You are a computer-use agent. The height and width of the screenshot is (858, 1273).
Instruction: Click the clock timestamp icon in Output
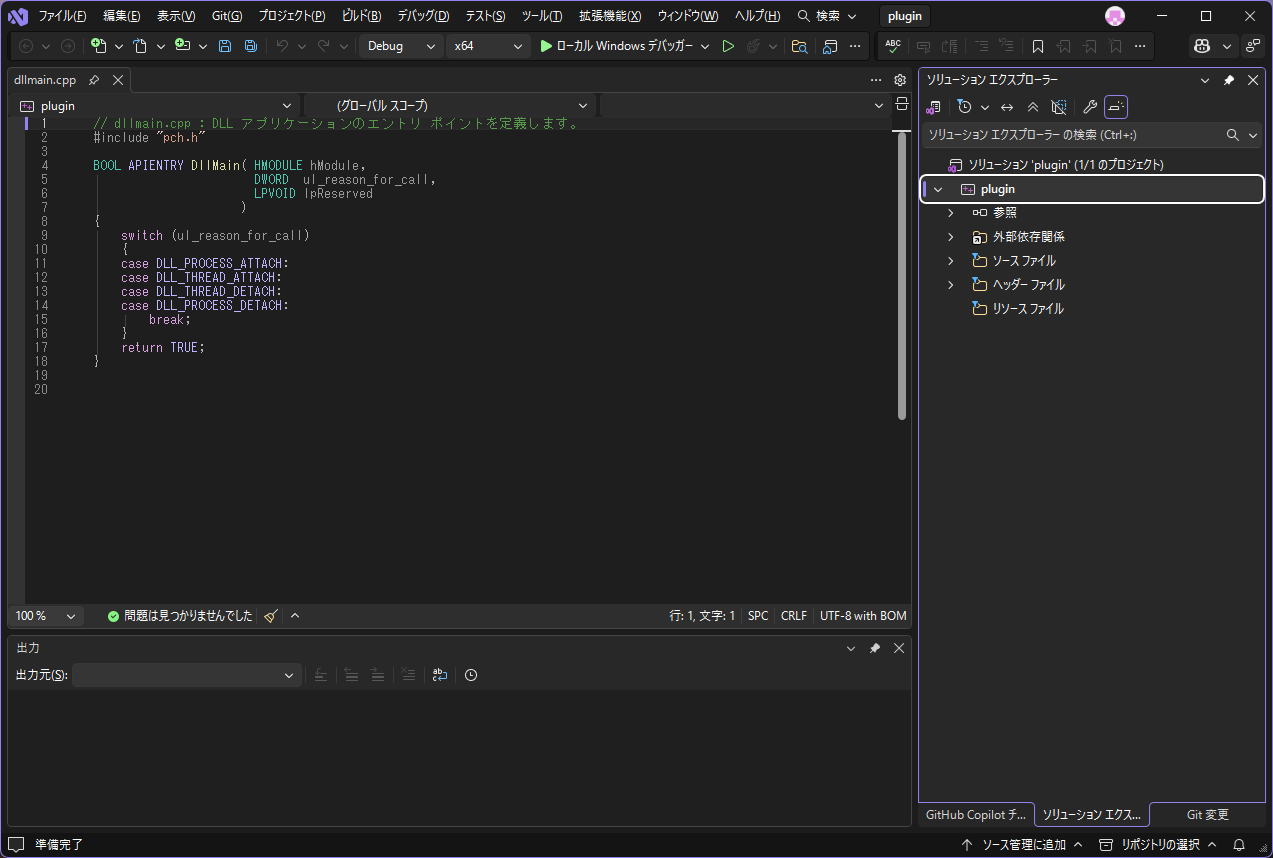(471, 675)
